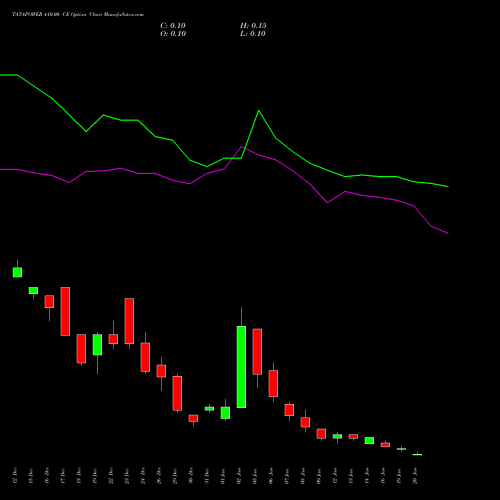The image size is (500, 500).
Task: Click the "23 Dec" date axis label
Action: 127,476
